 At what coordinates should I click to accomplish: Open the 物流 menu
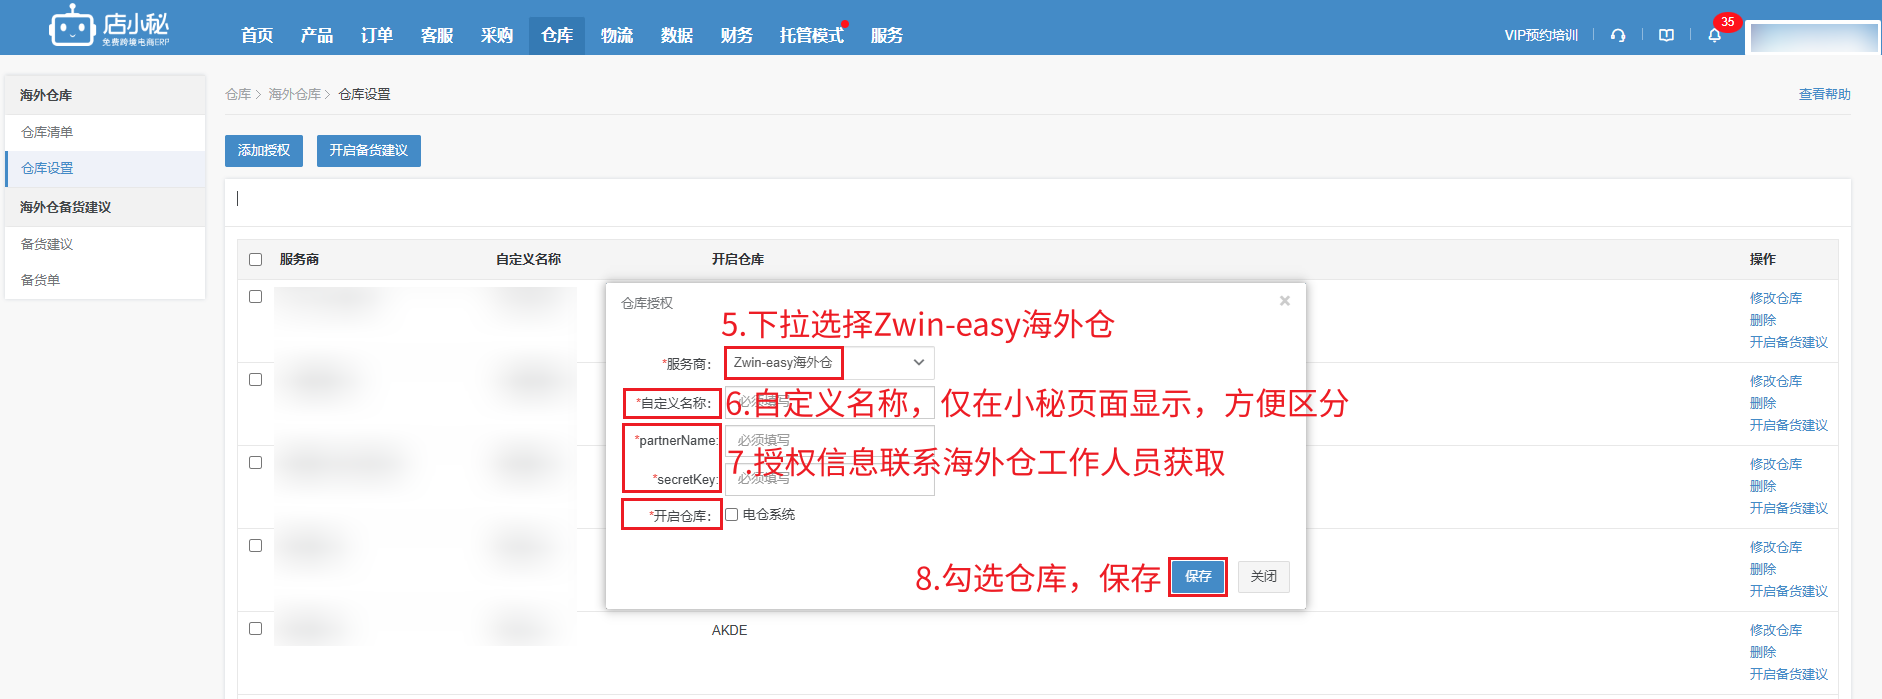(617, 36)
